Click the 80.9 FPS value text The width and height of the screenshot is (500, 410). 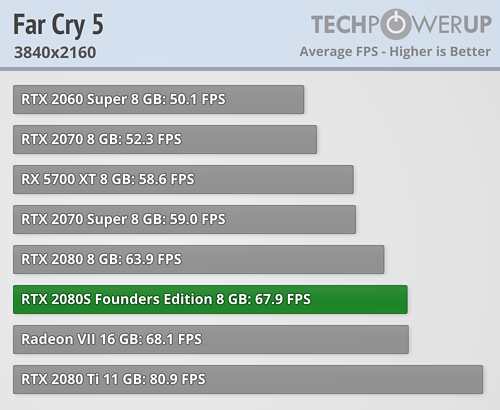pos(177,379)
